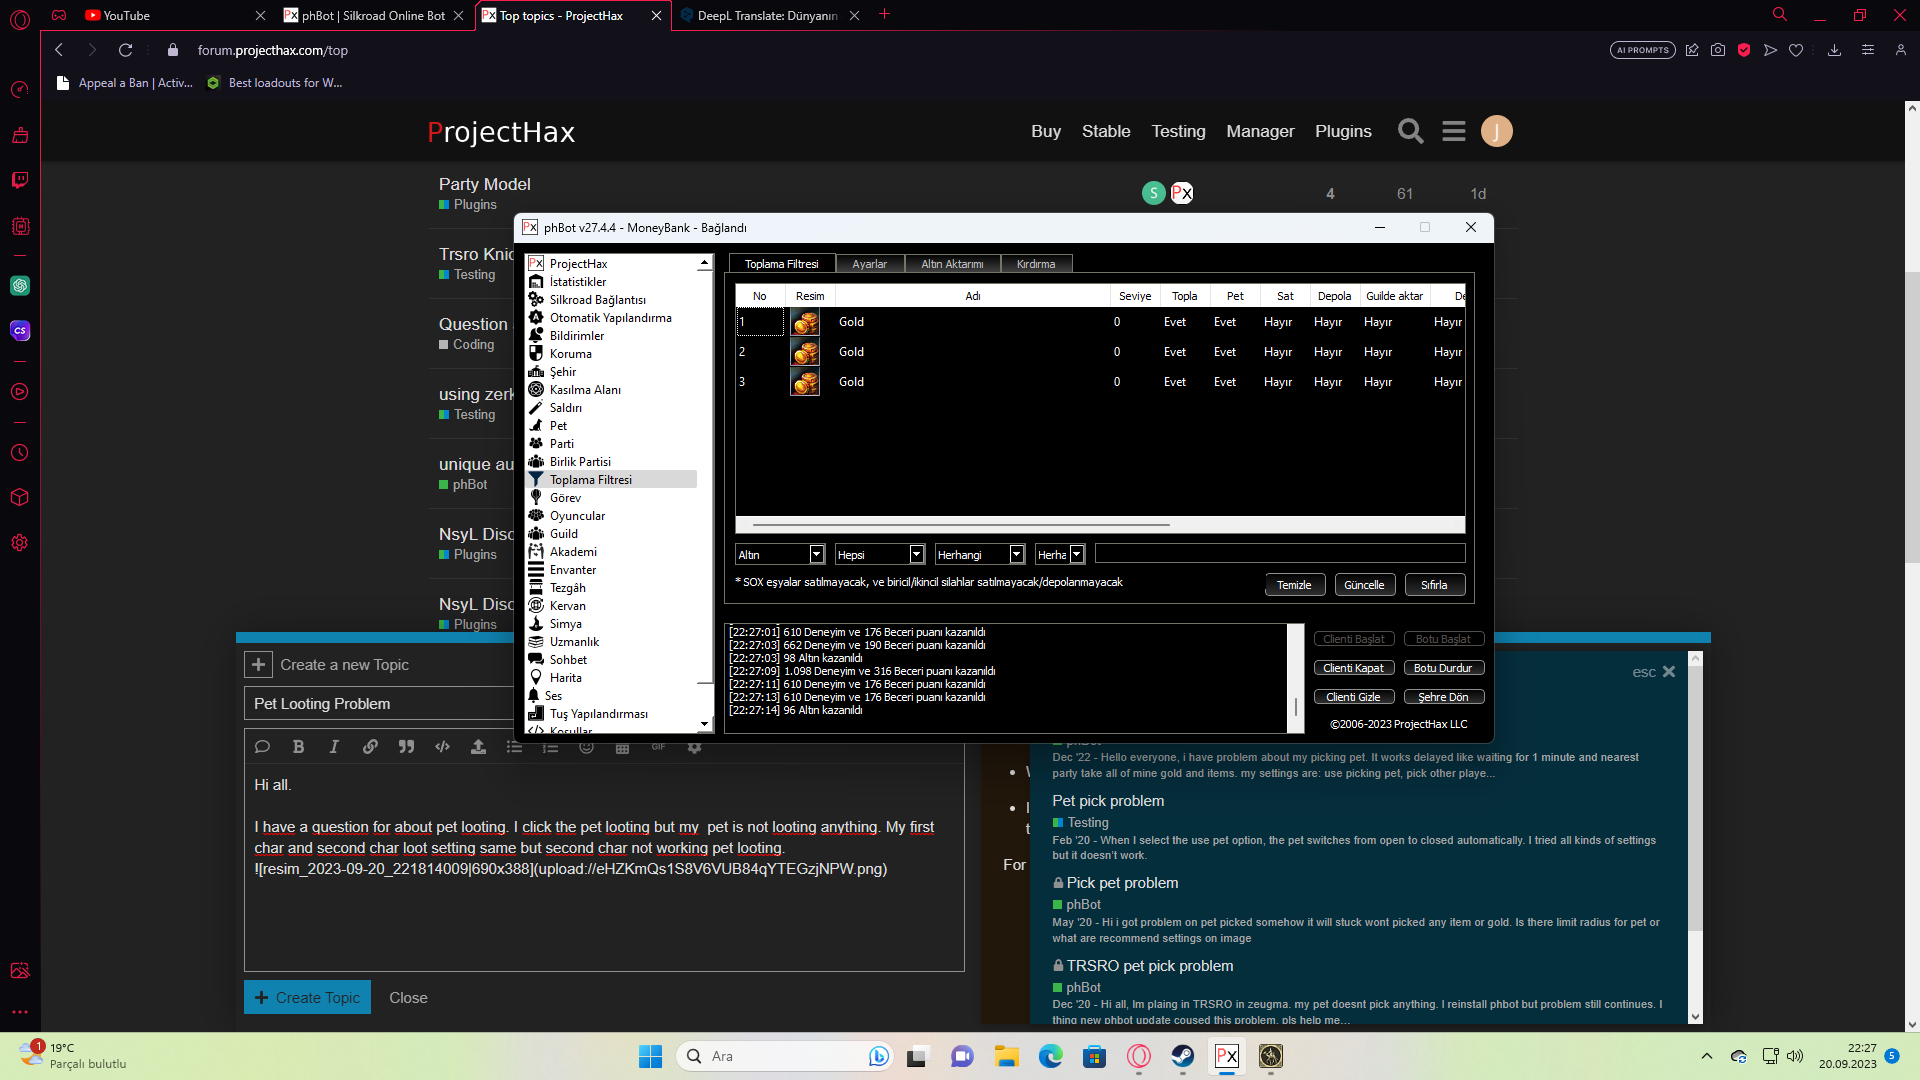Open Pet section in phBot sidebar

(x=558, y=426)
